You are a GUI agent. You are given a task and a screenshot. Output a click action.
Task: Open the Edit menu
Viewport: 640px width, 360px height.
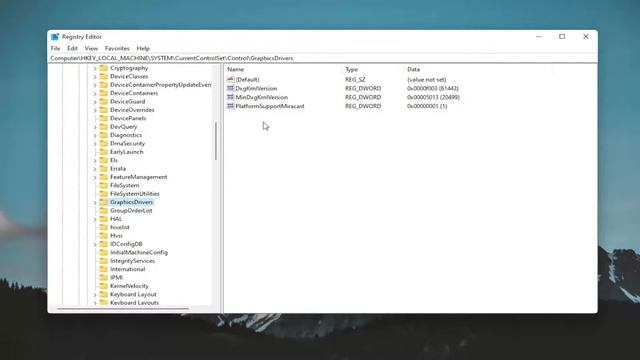pyautogui.click(x=72, y=48)
